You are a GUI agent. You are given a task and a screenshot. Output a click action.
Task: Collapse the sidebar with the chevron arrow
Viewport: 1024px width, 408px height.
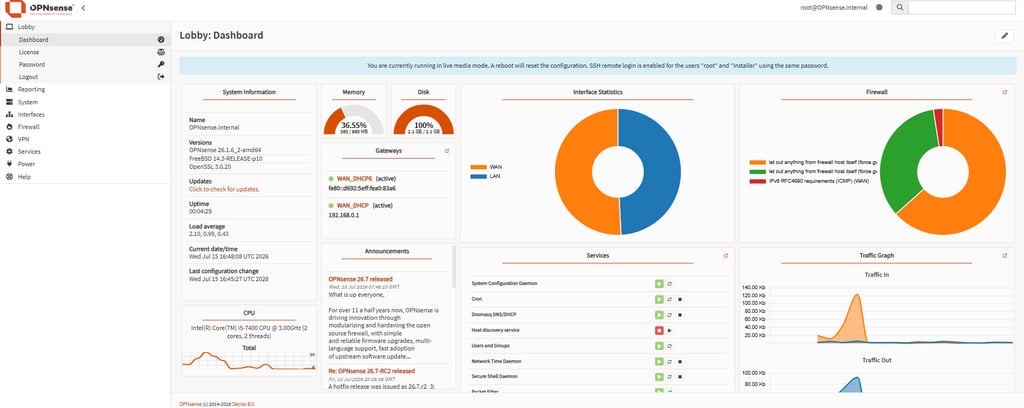tap(83, 8)
